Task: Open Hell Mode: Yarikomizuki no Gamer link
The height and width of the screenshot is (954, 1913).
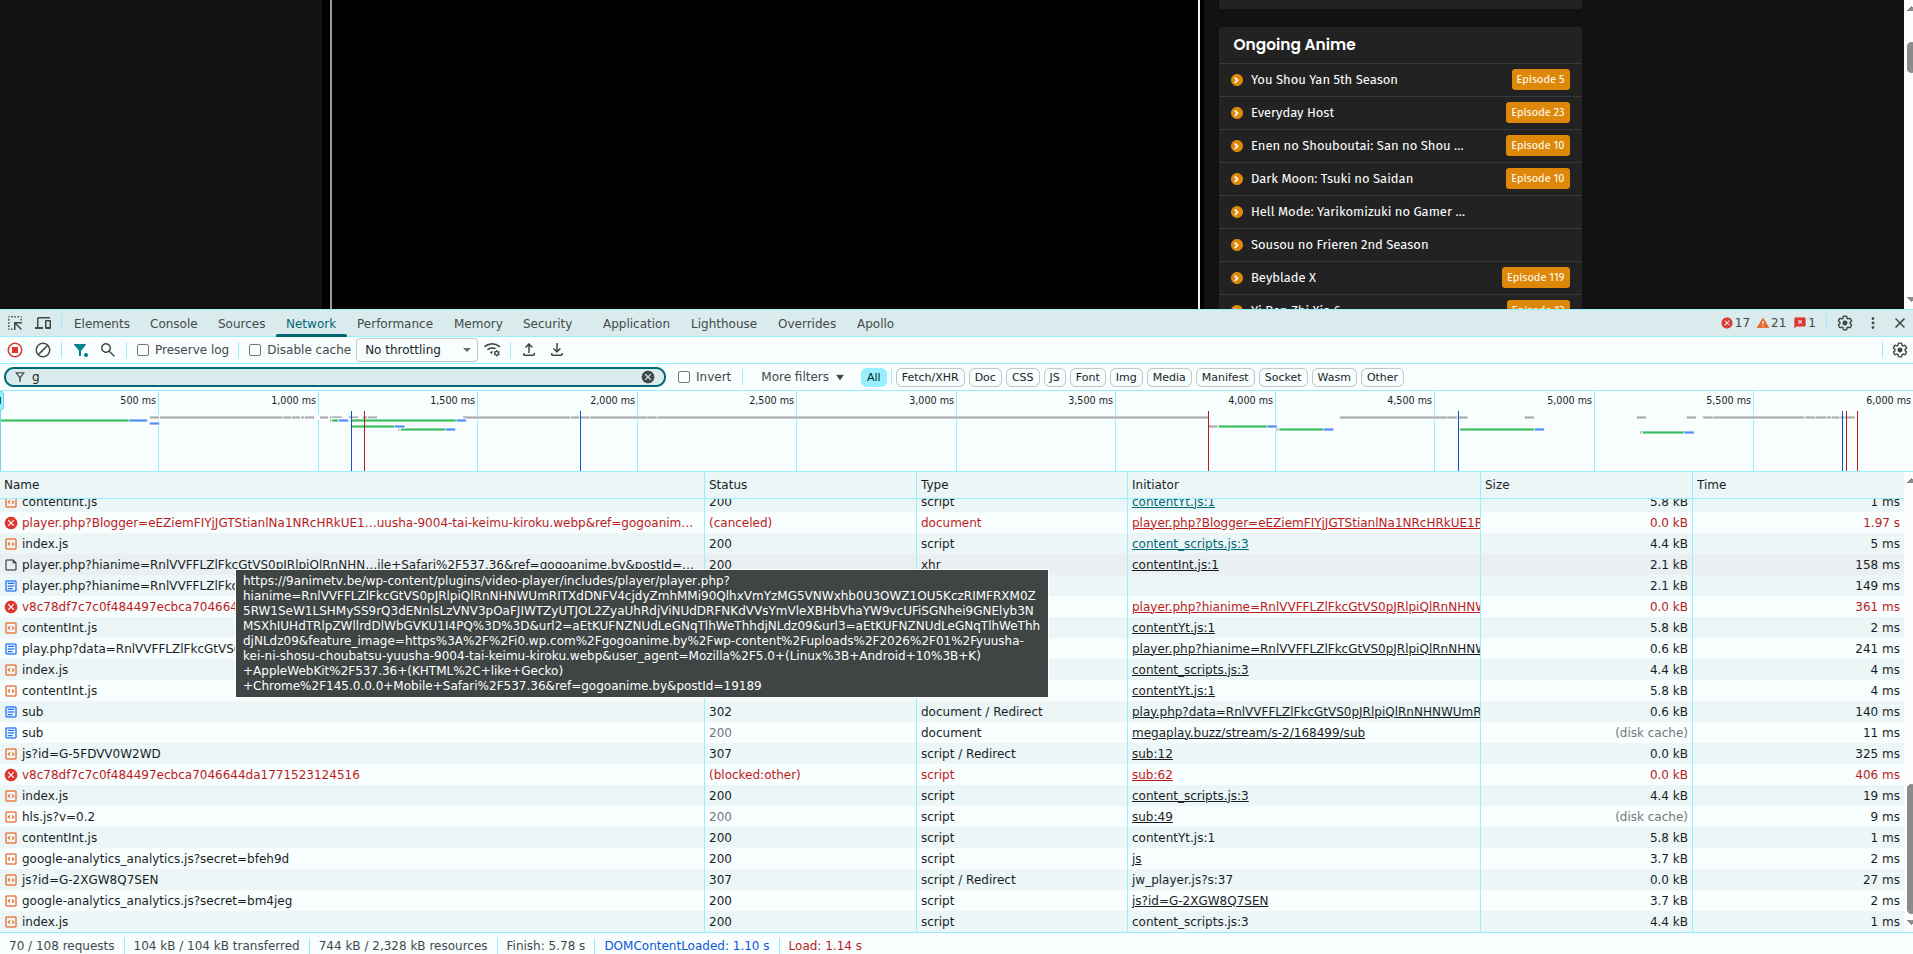Action: coord(1358,212)
